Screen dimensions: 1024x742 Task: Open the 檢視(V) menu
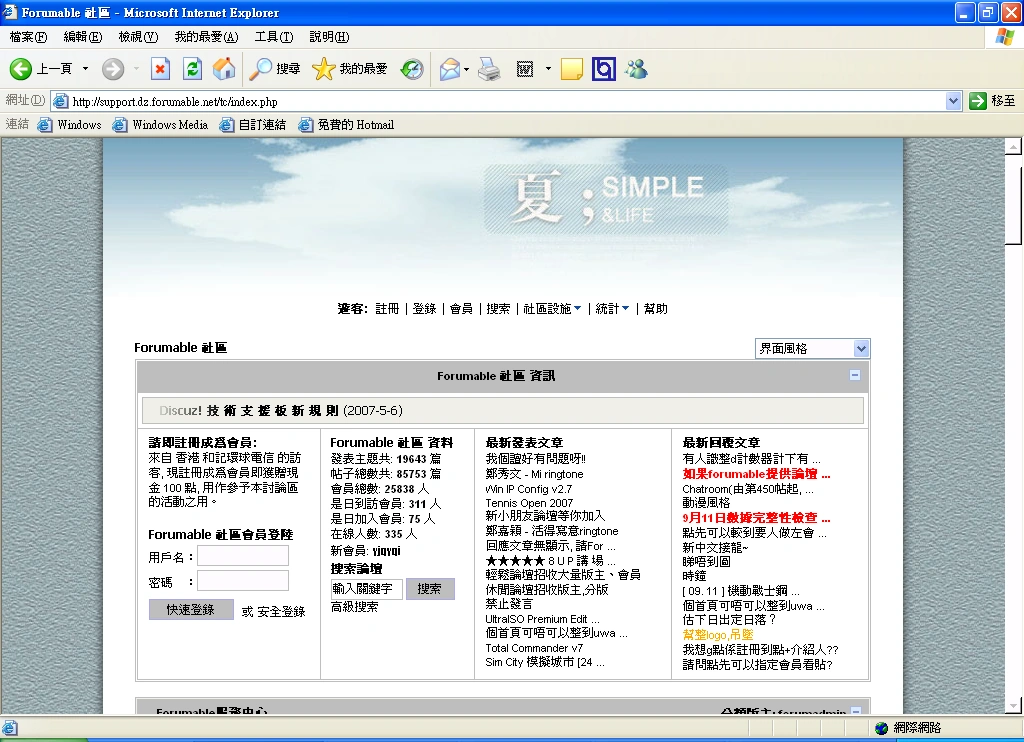pyautogui.click(x=138, y=37)
